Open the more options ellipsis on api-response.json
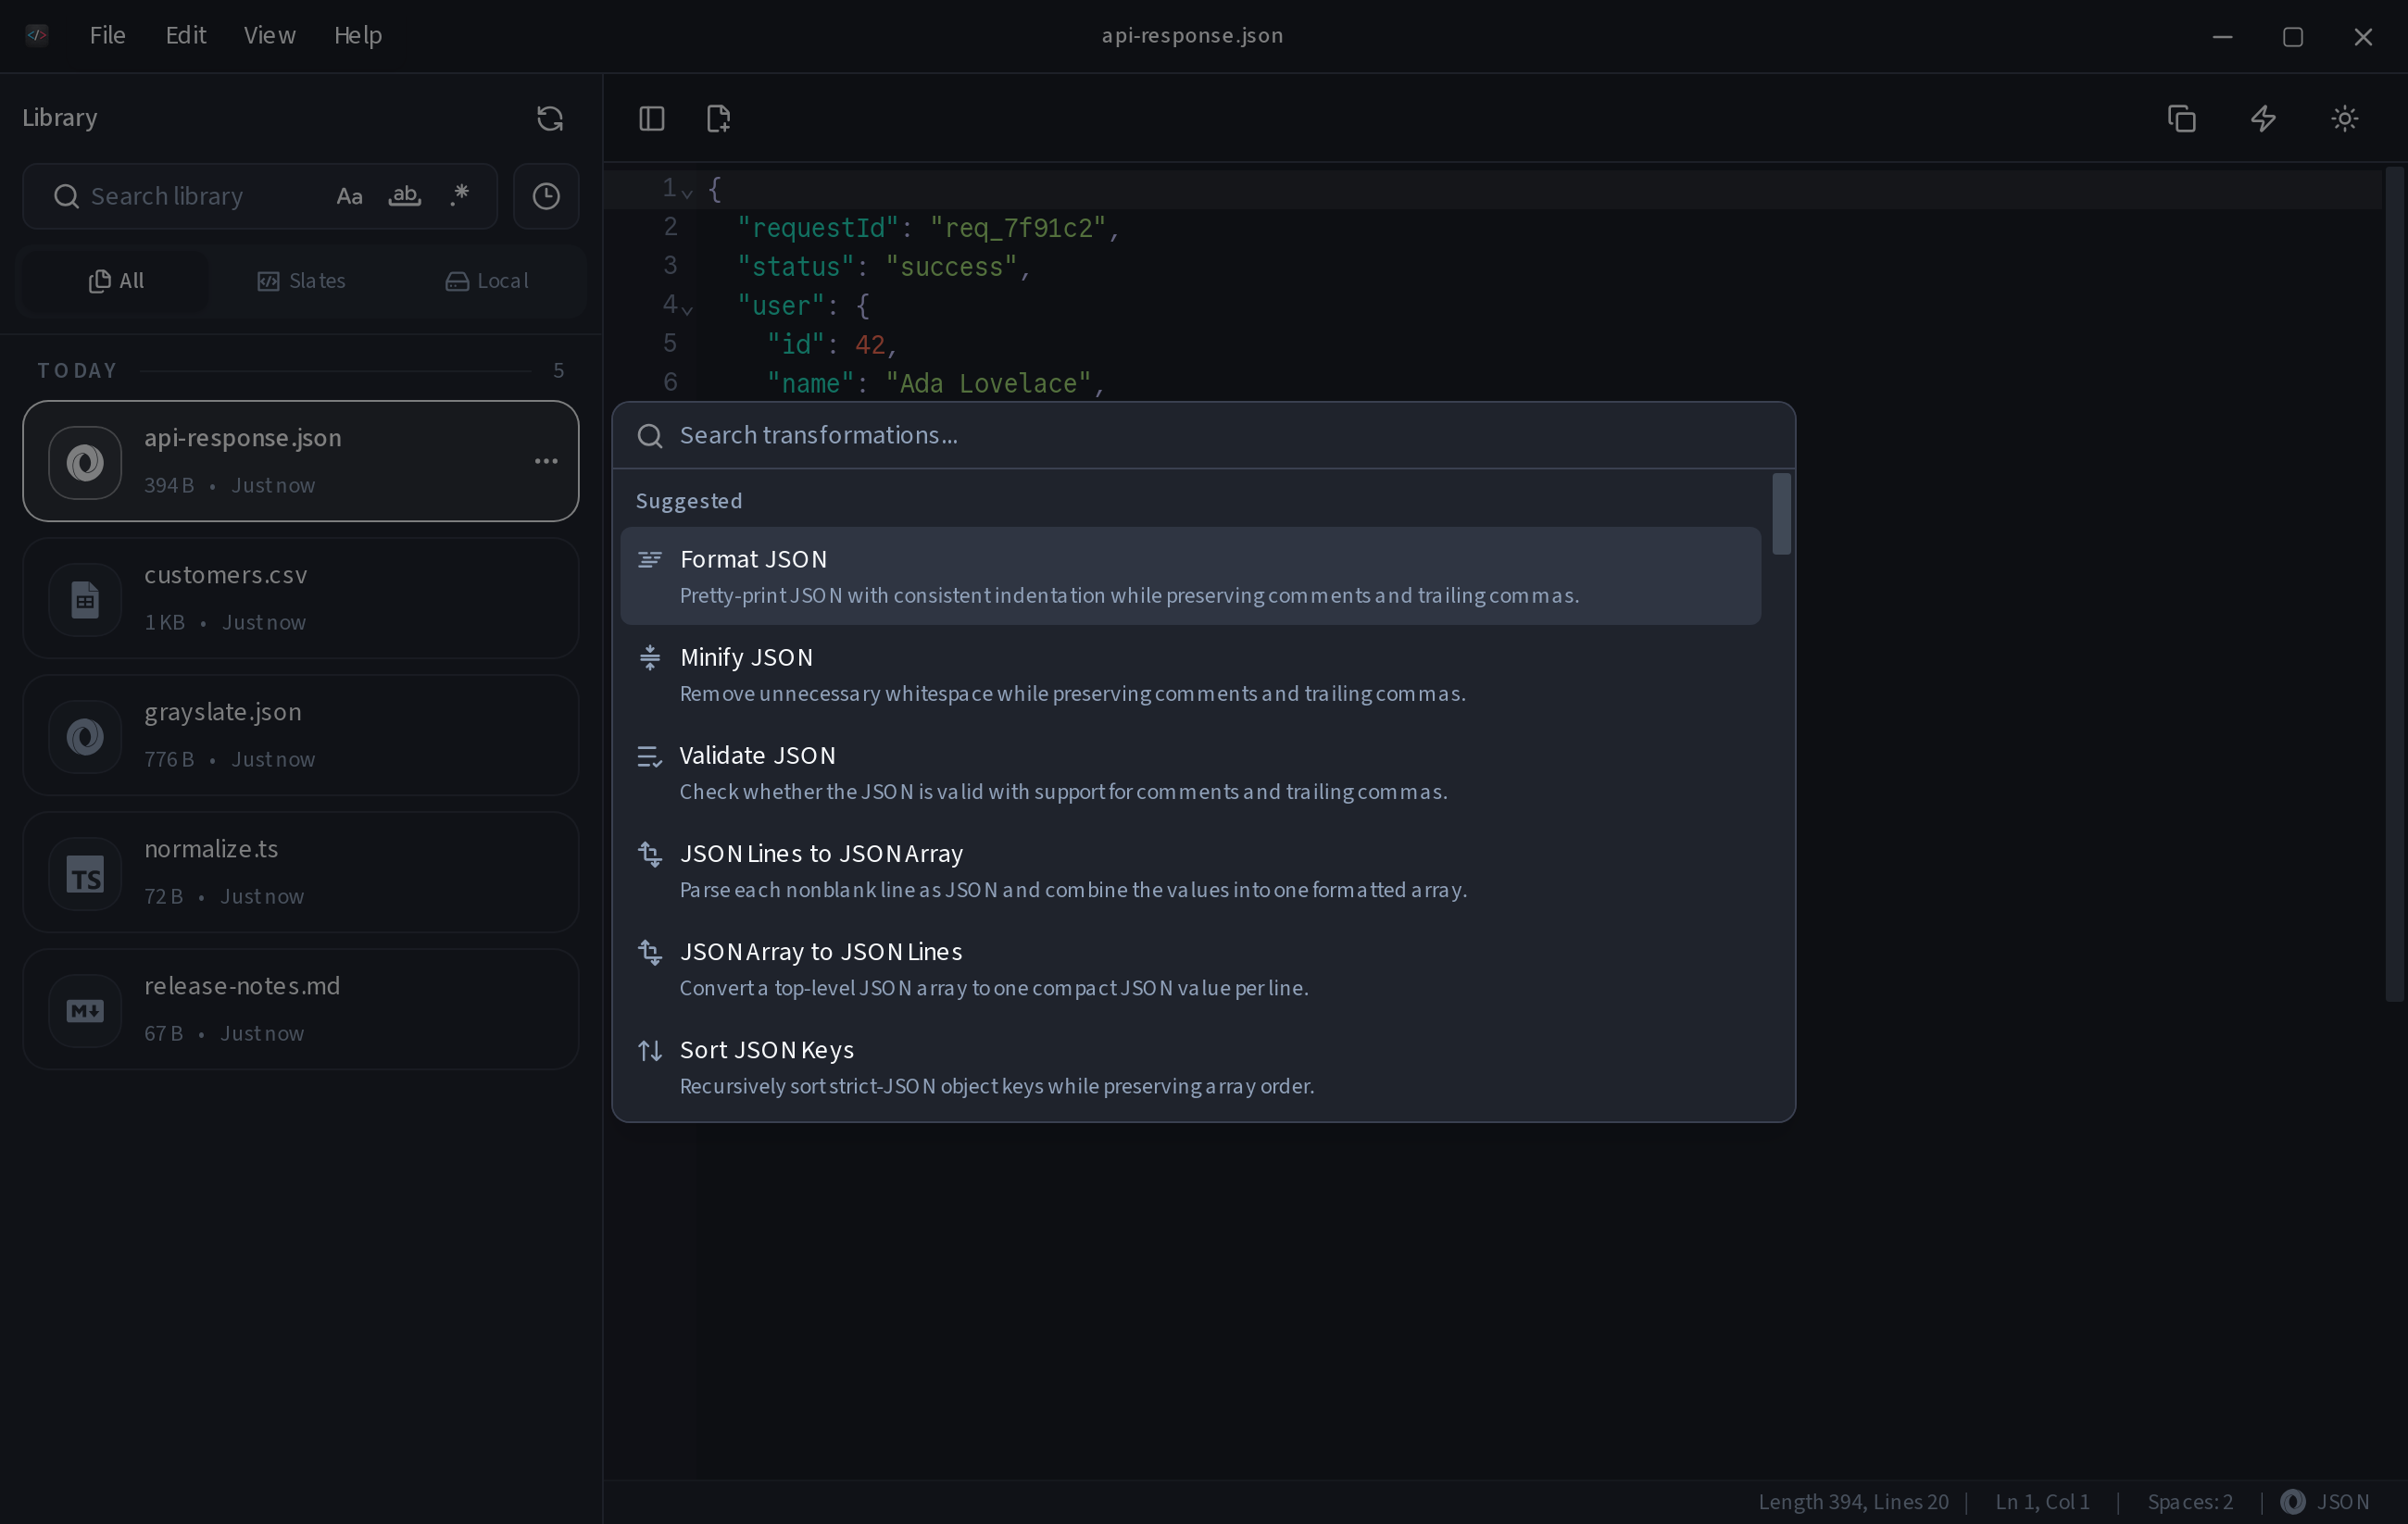2408x1524 pixels. [546, 461]
